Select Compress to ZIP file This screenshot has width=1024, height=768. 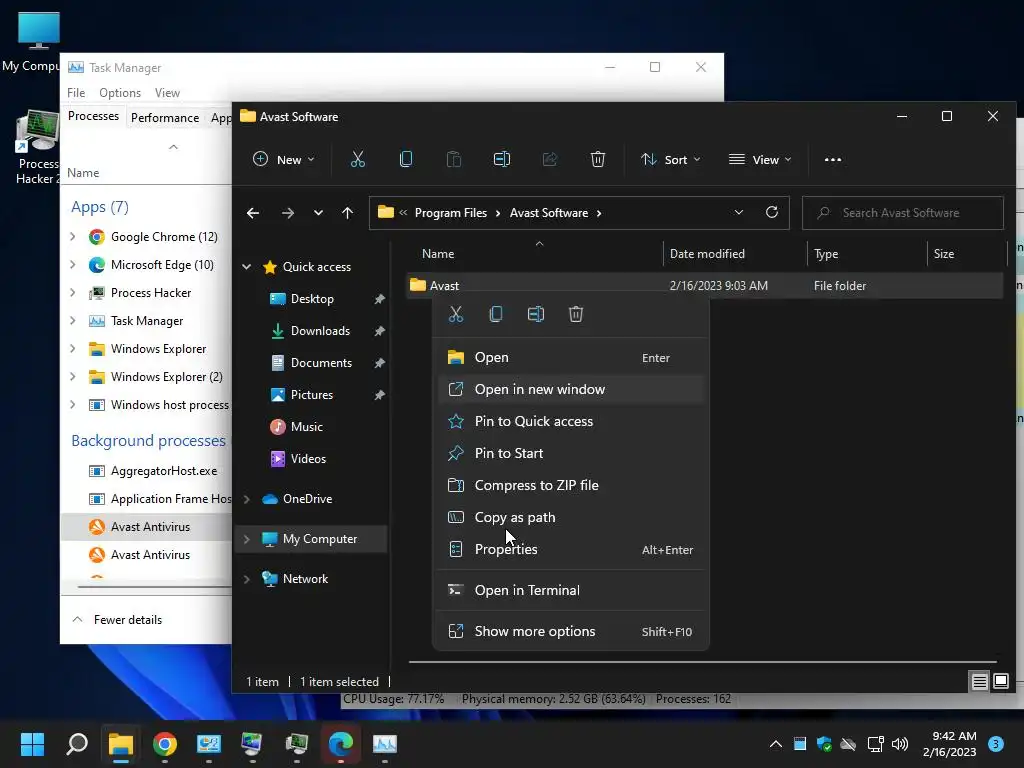coord(570,485)
